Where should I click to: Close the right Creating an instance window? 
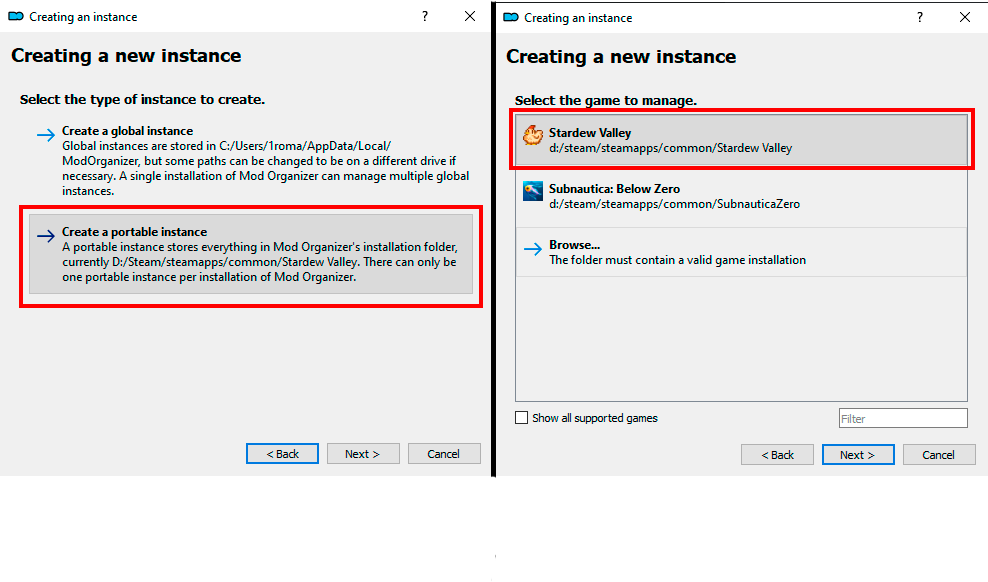[x=965, y=18]
